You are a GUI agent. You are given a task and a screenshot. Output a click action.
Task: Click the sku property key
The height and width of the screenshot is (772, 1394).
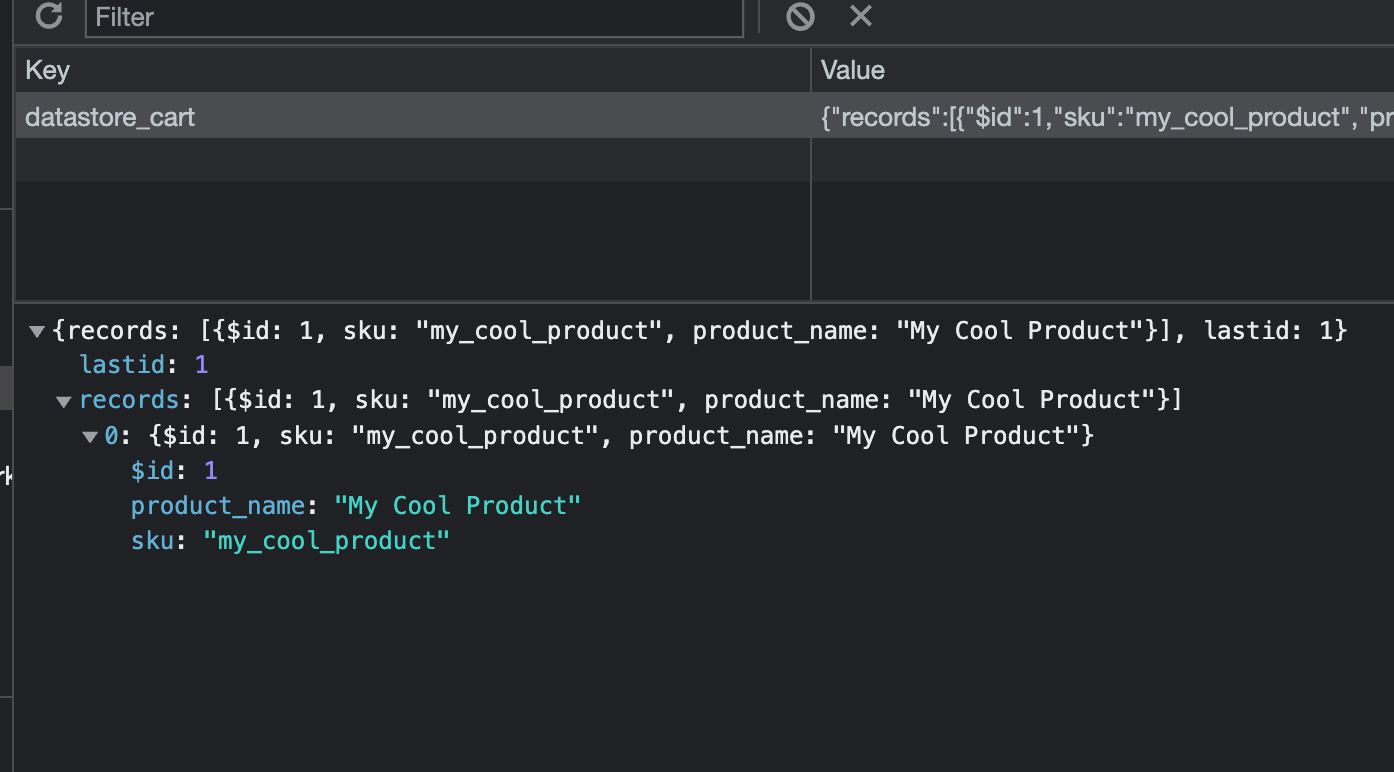pos(153,541)
